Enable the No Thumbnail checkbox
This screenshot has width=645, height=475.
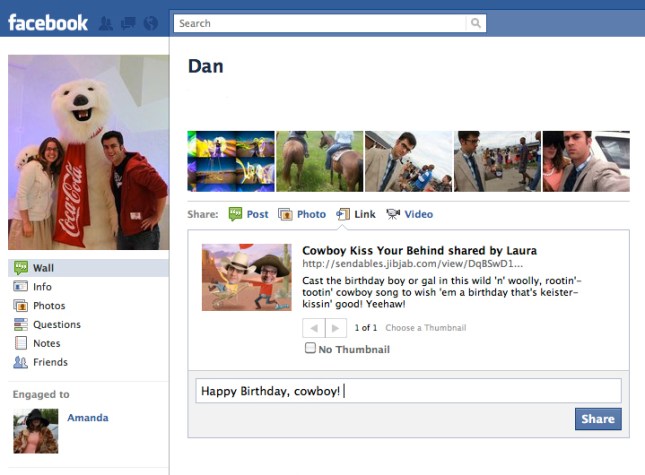click(x=310, y=349)
